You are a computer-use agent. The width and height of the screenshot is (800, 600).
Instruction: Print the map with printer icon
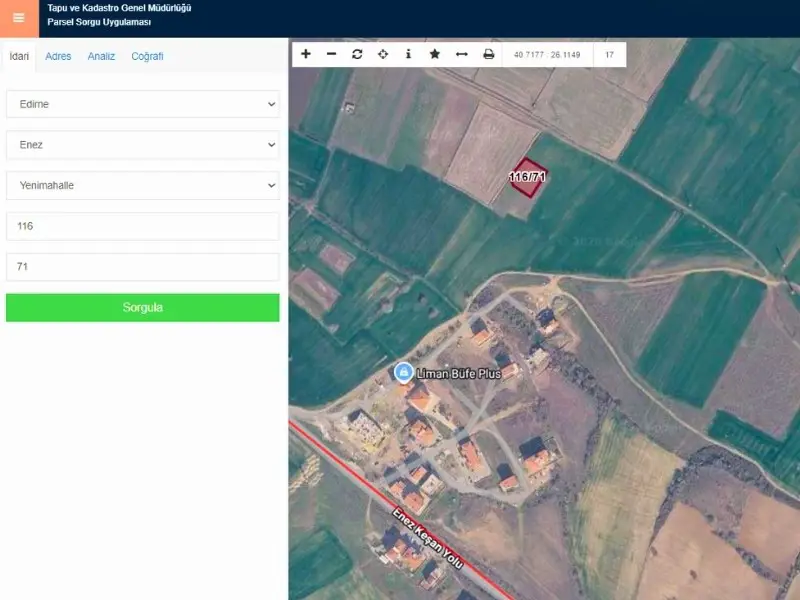[x=488, y=54]
